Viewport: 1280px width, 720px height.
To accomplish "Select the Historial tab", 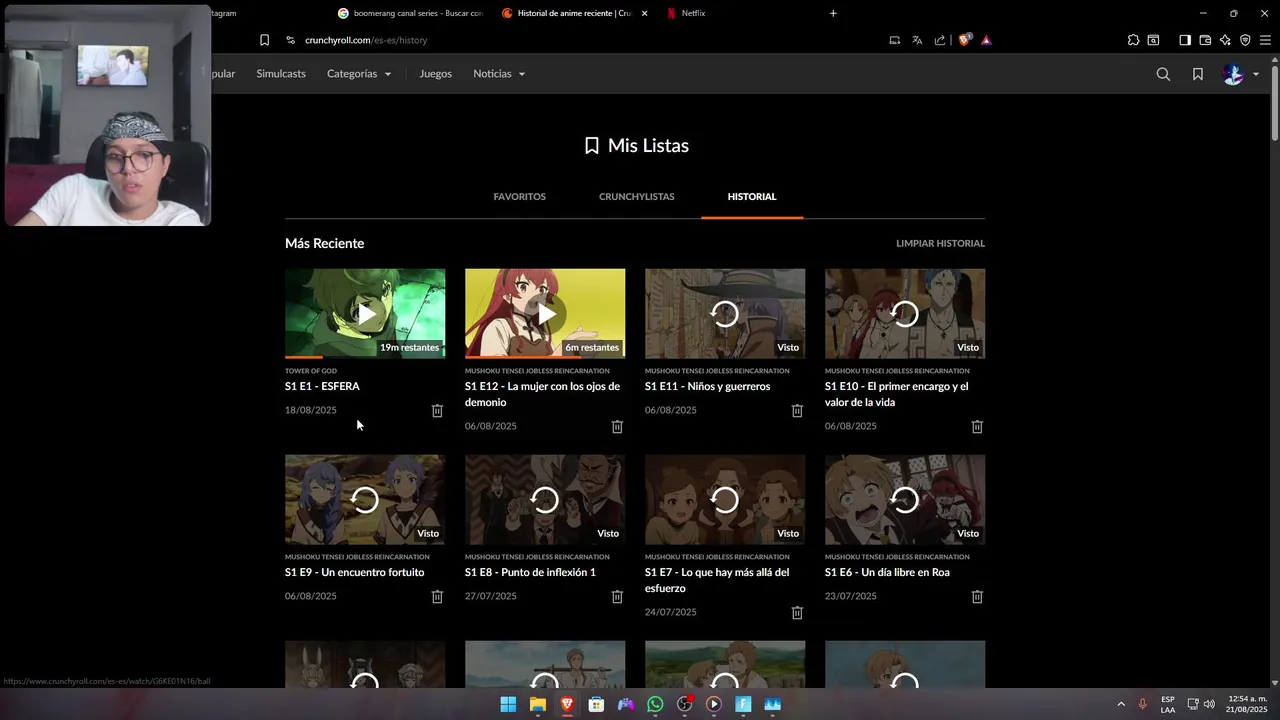I will coord(752,197).
